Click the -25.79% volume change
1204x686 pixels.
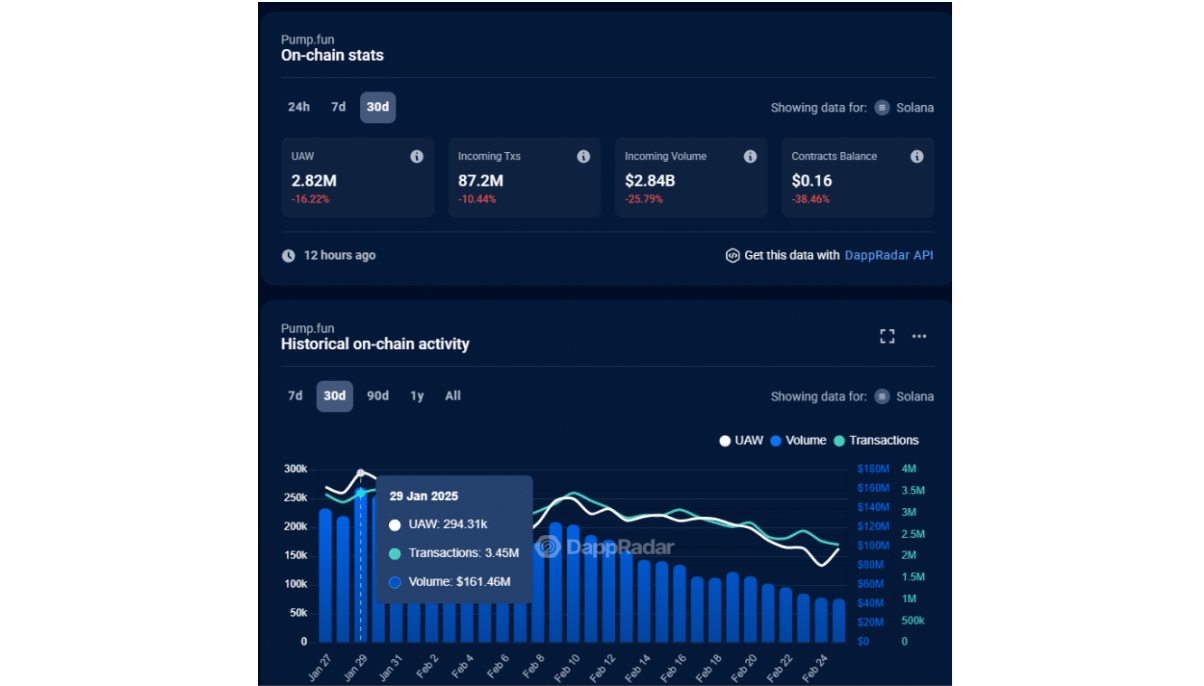click(x=645, y=200)
